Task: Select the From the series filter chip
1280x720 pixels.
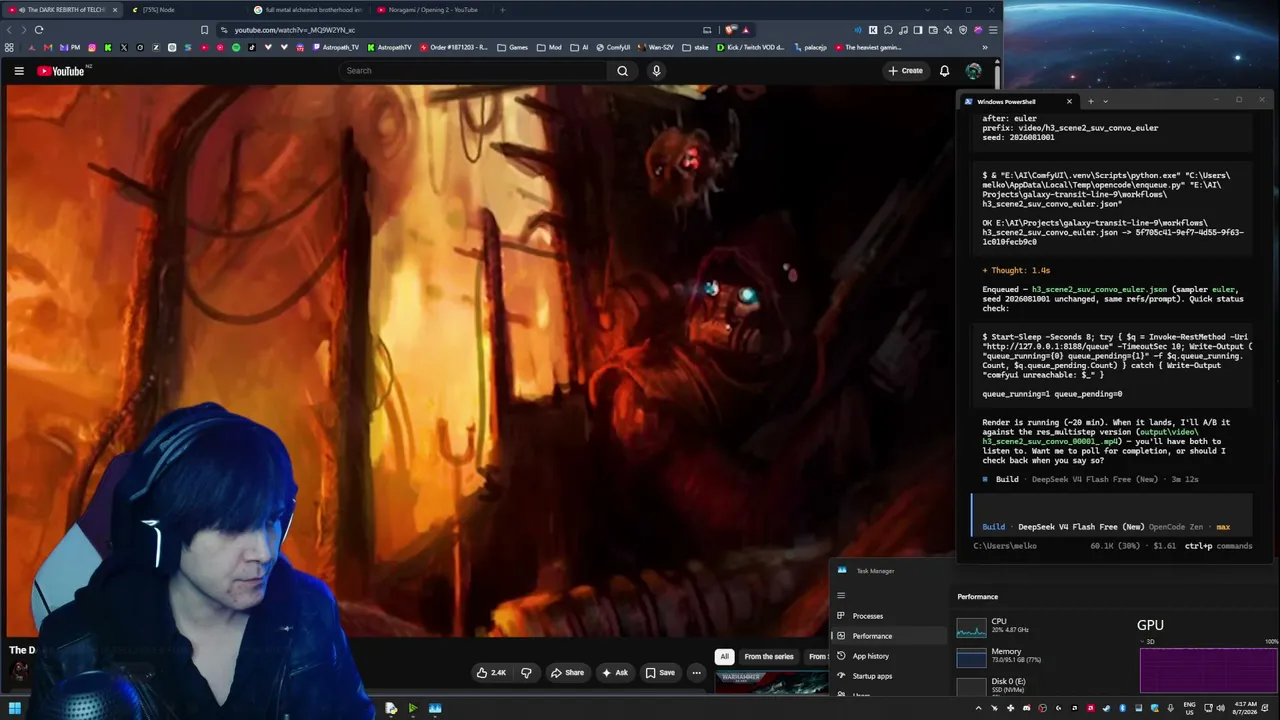Action: click(x=769, y=657)
